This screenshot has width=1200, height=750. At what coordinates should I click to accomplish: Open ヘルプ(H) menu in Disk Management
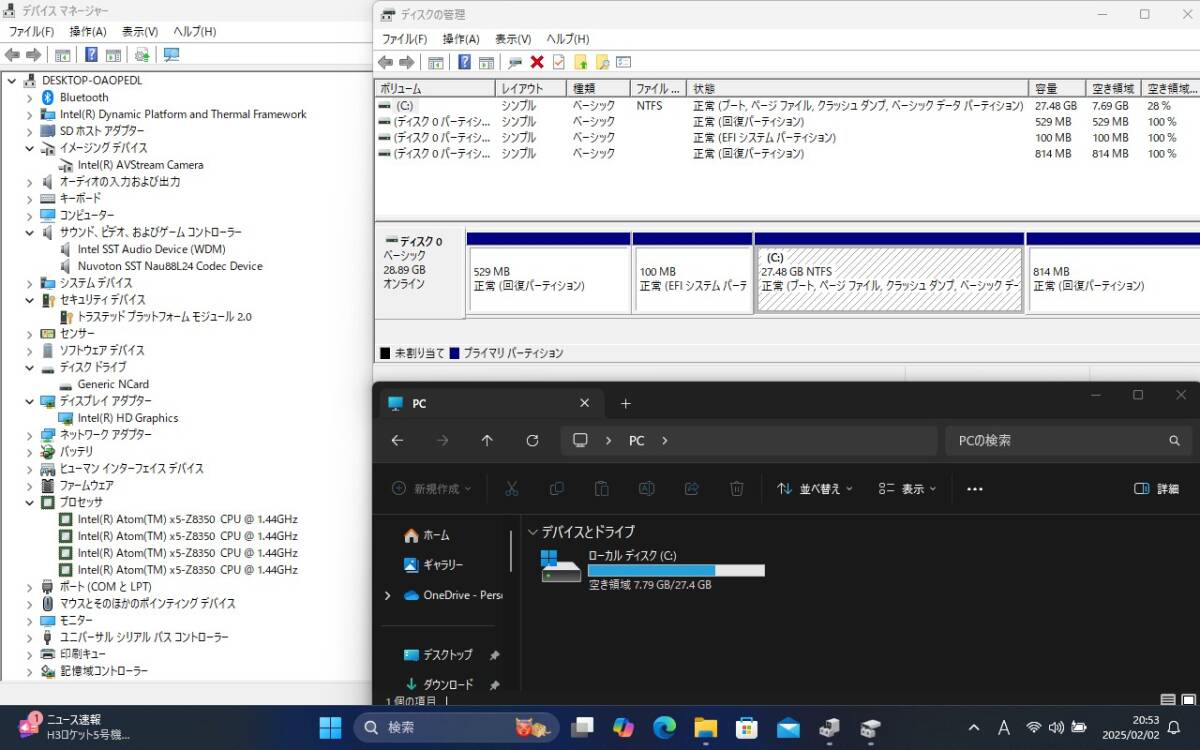click(567, 39)
